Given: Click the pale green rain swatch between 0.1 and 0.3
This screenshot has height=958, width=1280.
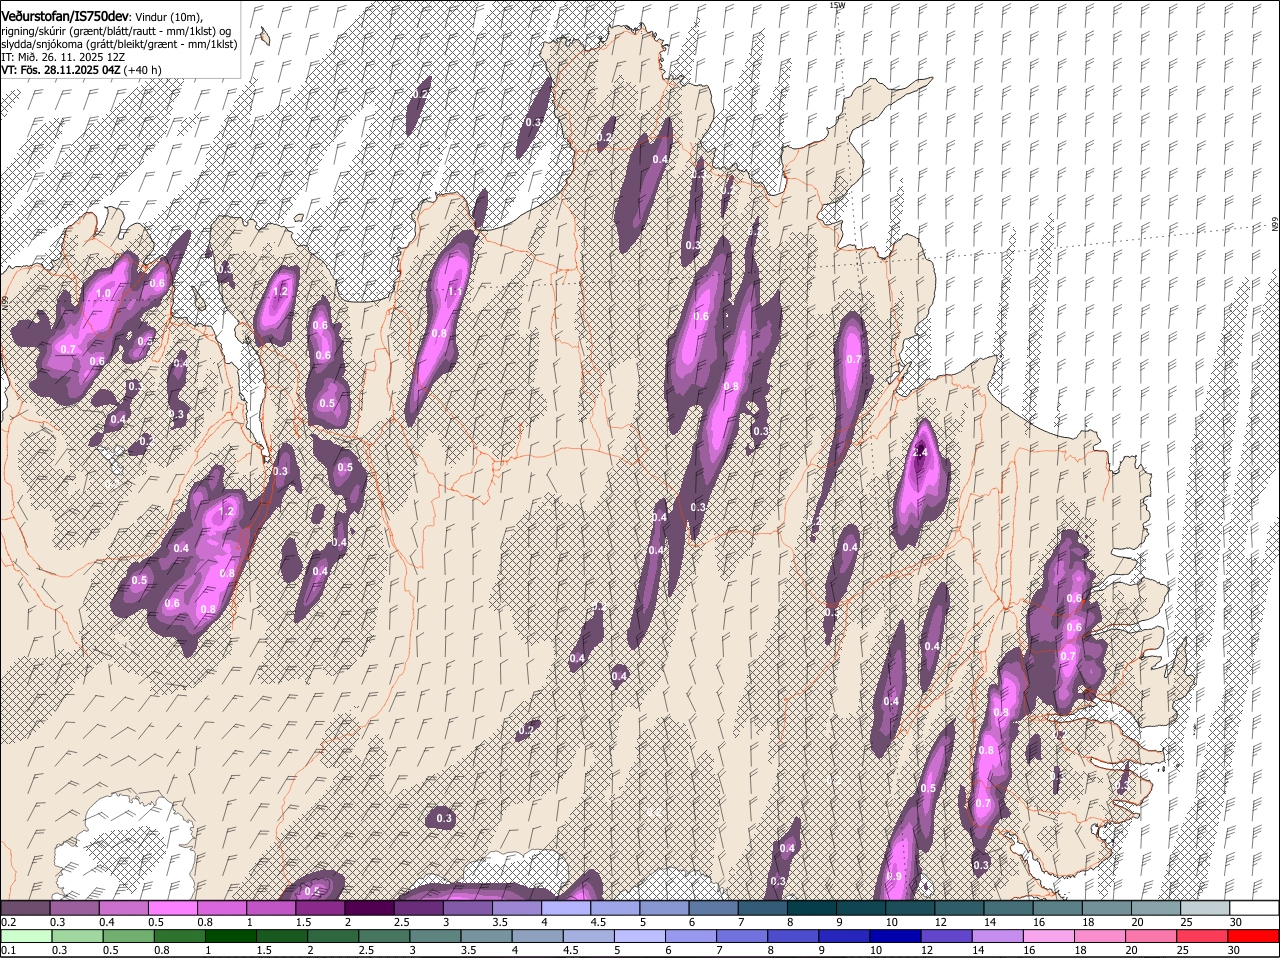Looking at the screenshot, I should click(x=26, y=936).
